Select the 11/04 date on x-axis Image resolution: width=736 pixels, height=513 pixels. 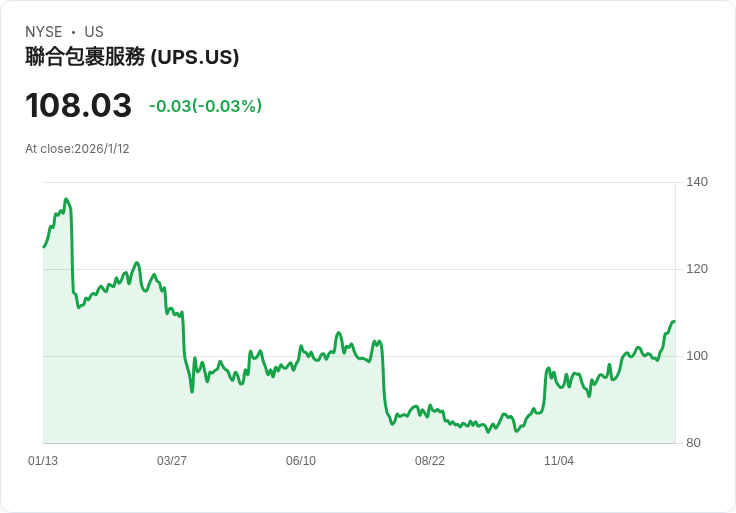(559, 461)
